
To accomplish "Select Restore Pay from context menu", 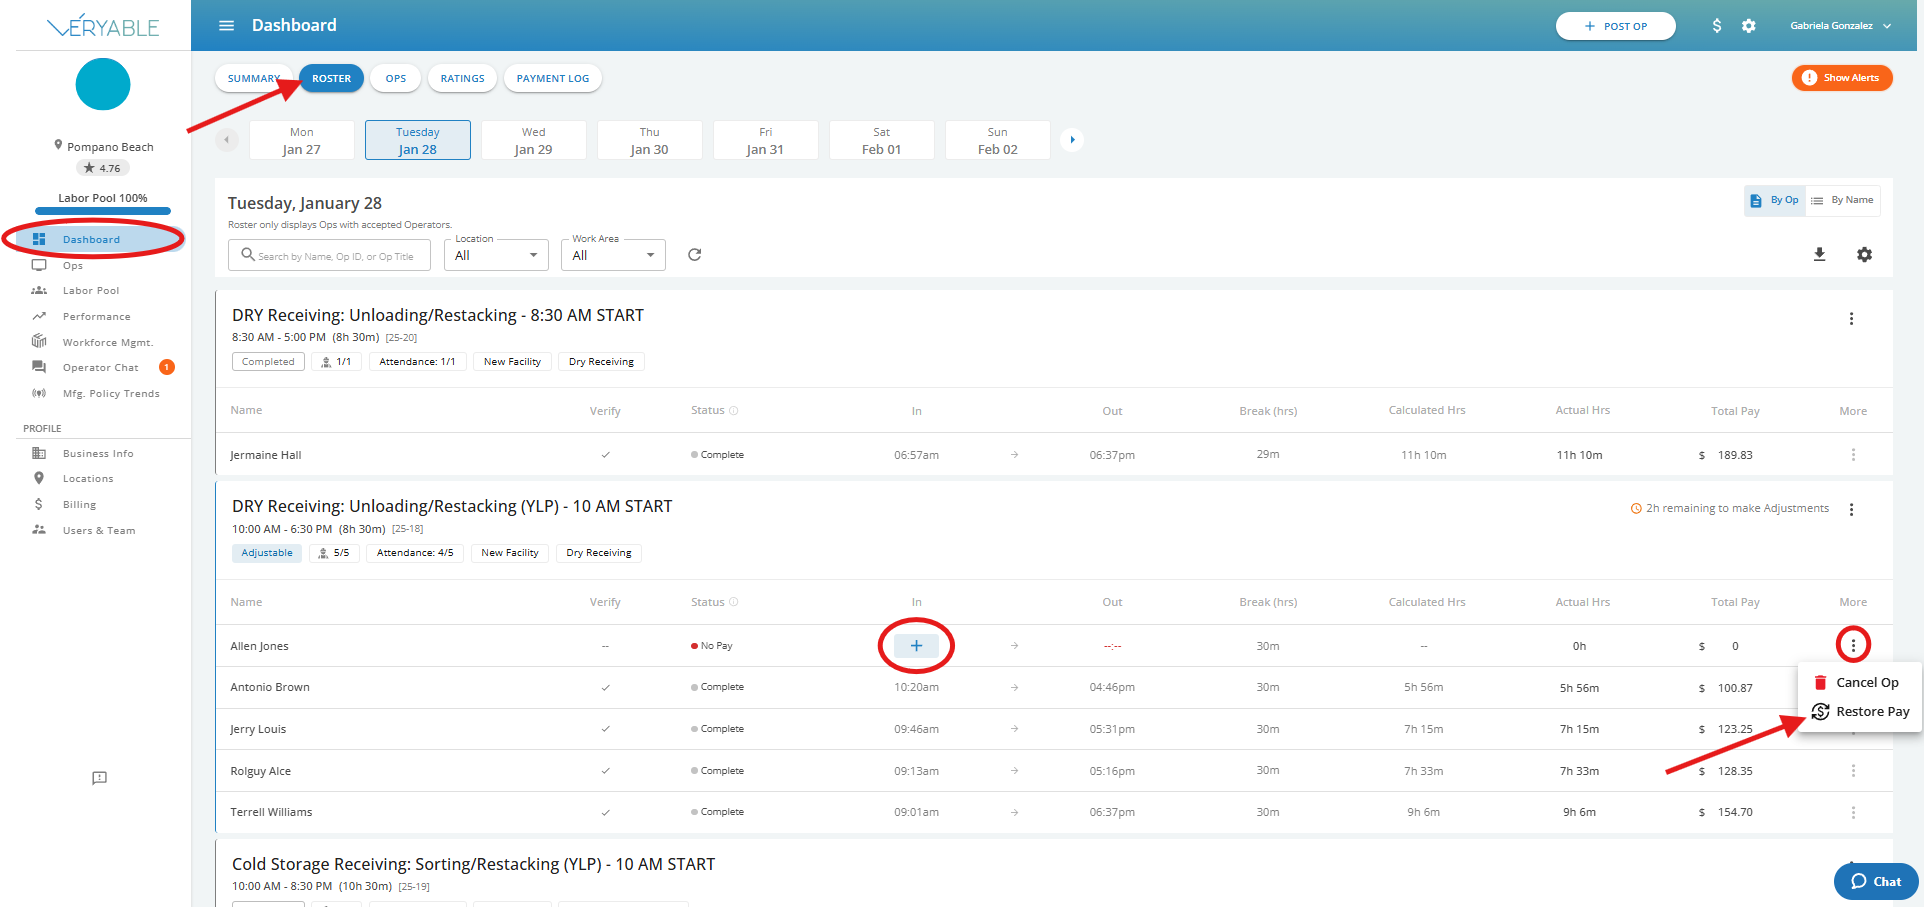I will (1861, 712).
